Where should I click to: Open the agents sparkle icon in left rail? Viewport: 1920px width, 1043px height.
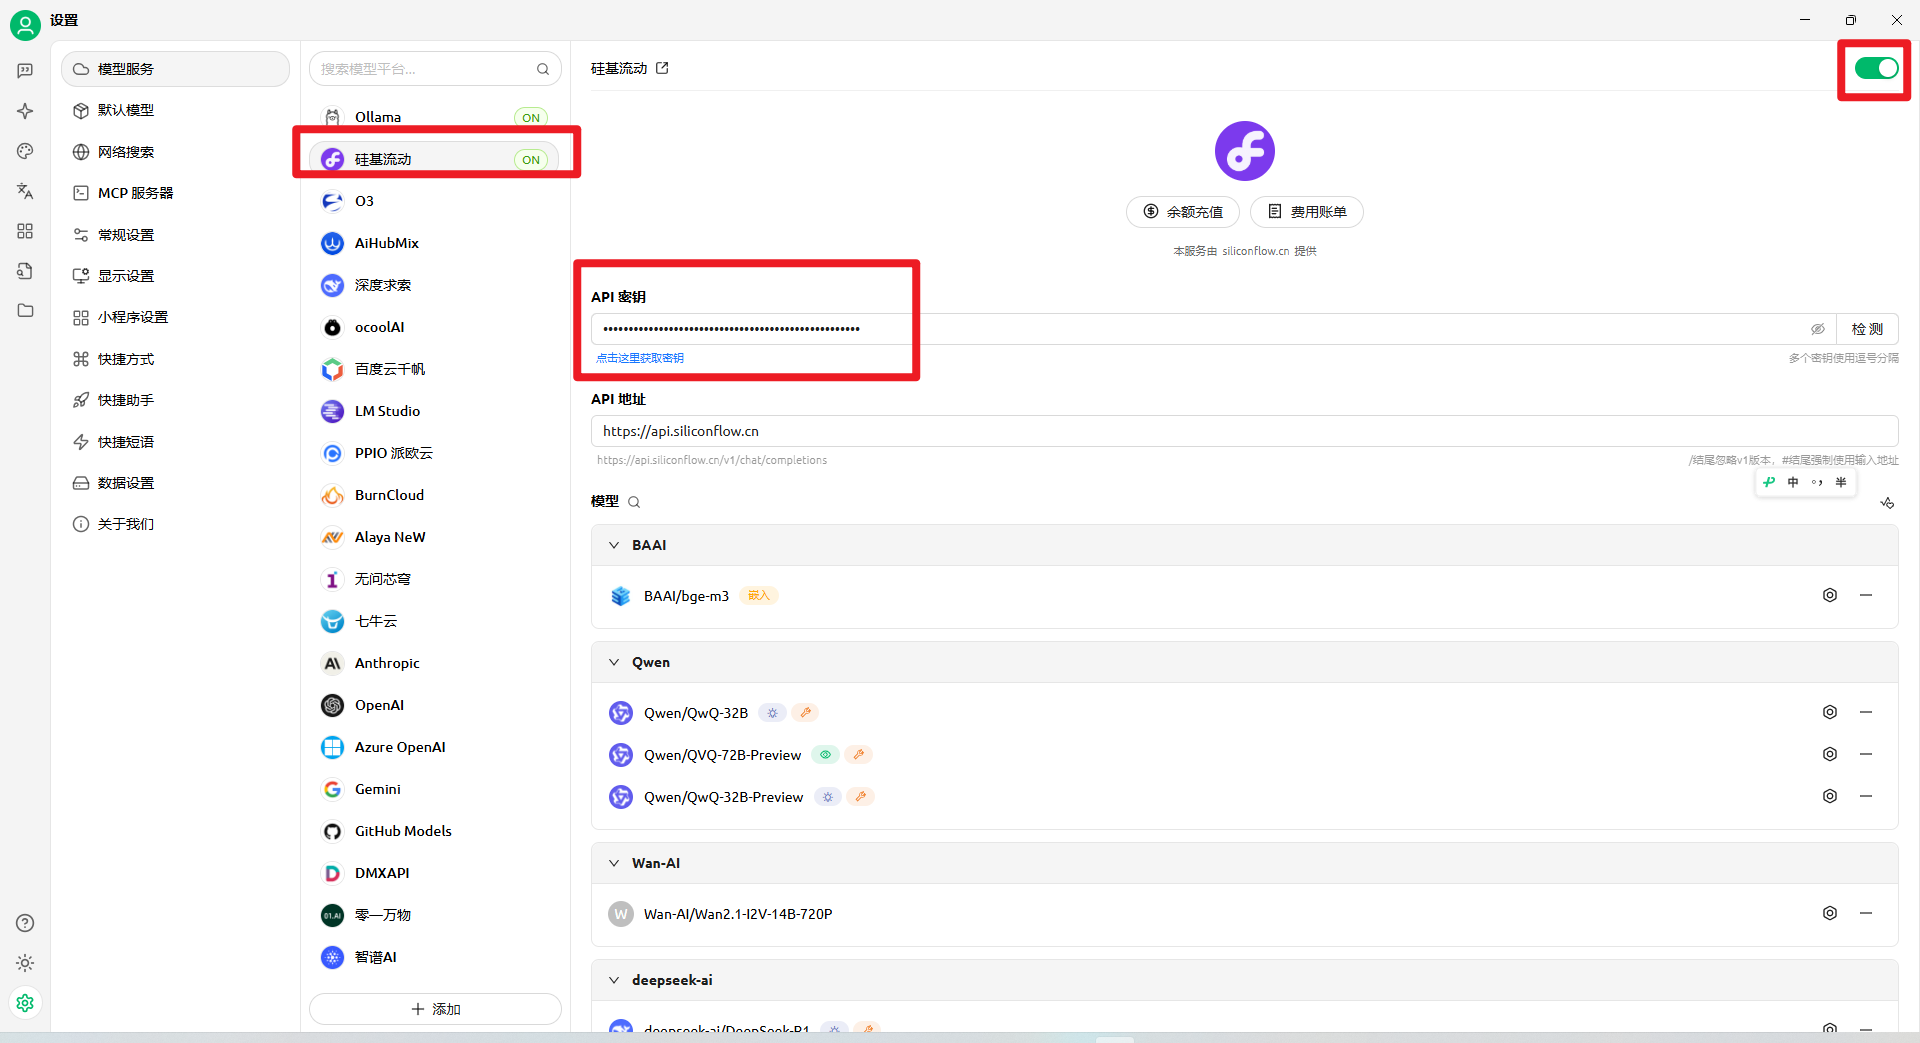25,111
